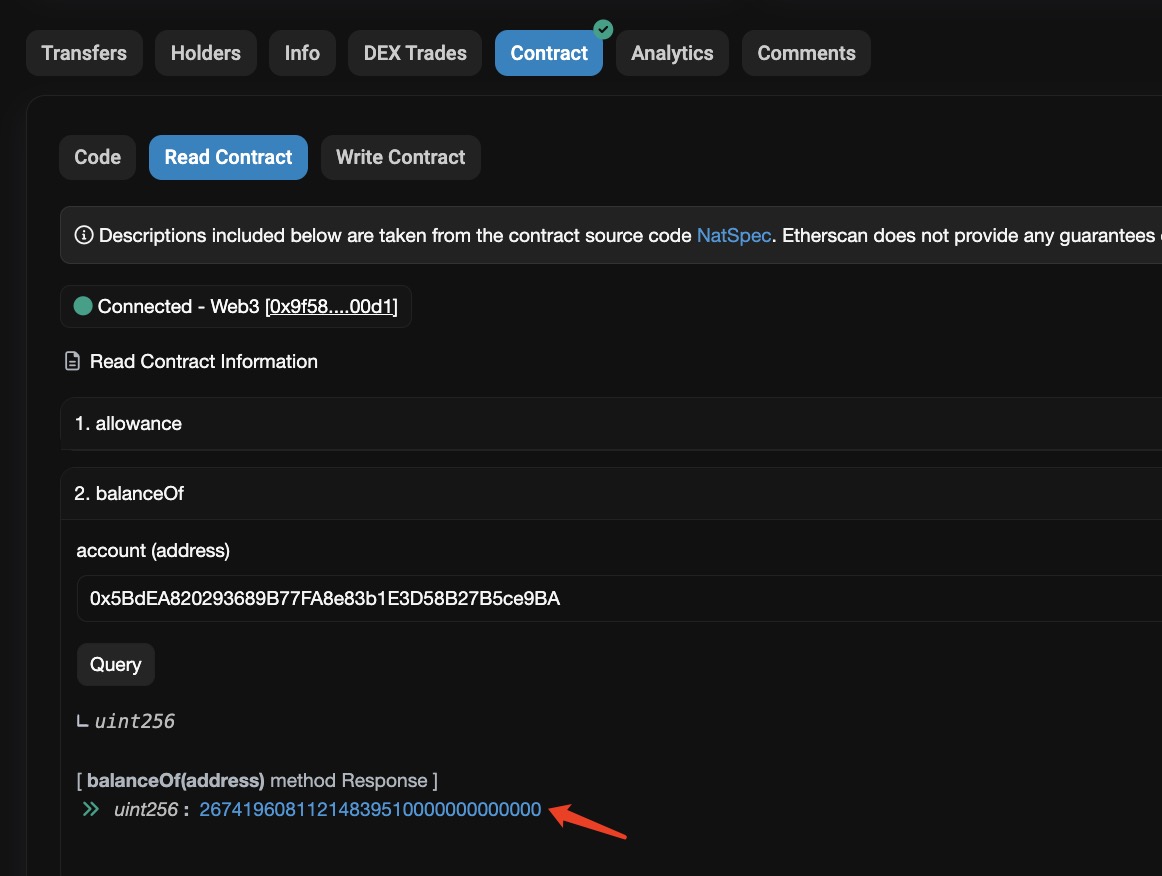Screen dimensions: 1162x876
Task: Go to the Info tab
Action: coord(302,53)
